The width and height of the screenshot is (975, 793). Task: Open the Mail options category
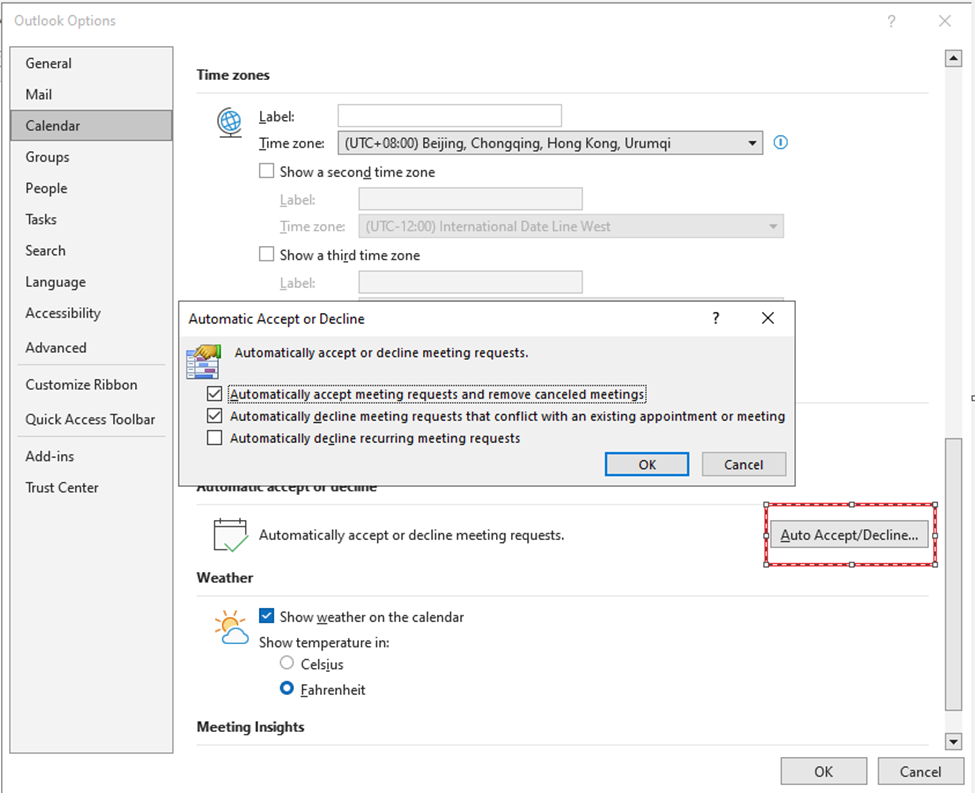(91, 95)
